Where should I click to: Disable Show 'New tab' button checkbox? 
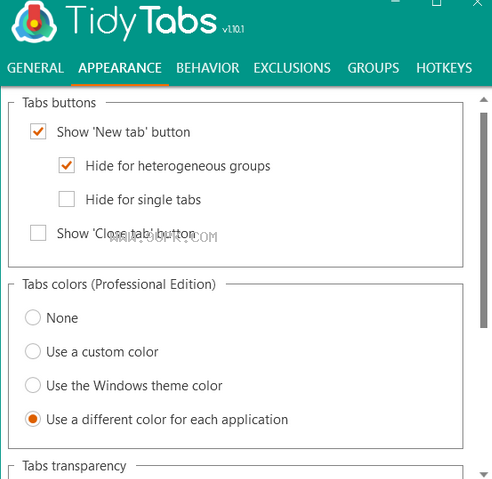click(x=38, y=131)
